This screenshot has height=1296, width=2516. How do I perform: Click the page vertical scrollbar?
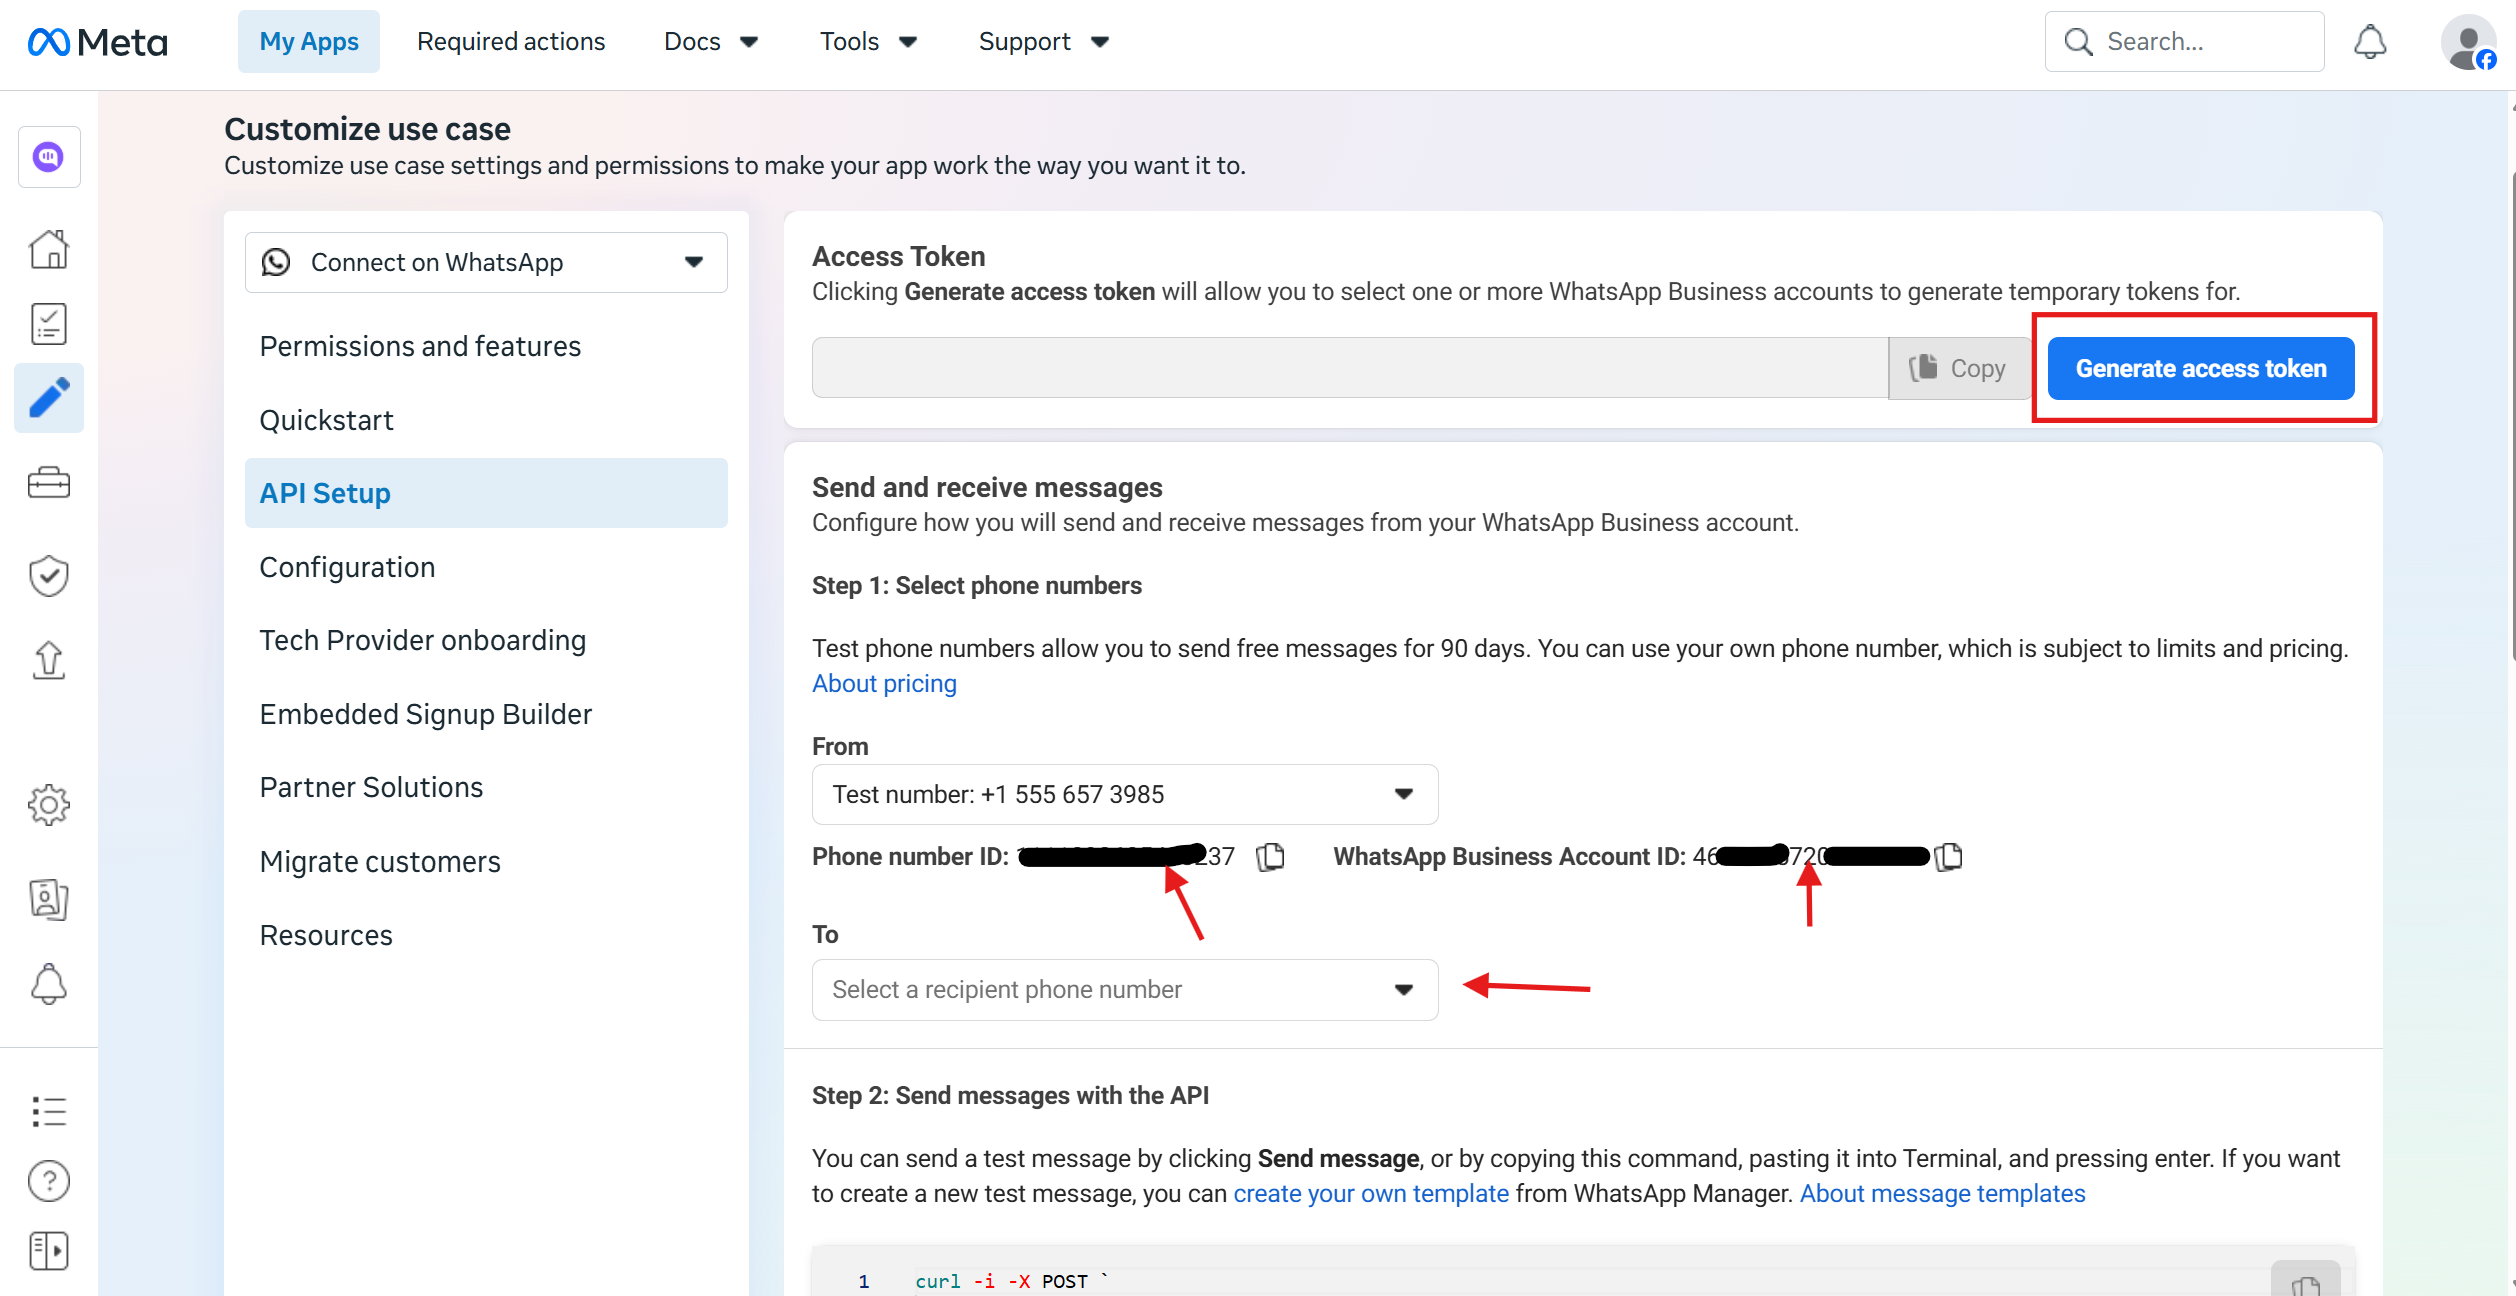[2511, 415]
